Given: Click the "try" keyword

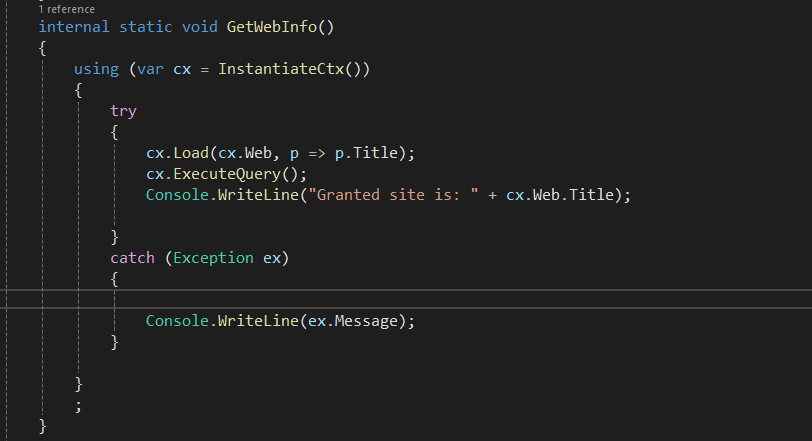Looking at the screenshot, I should (123, 111).
